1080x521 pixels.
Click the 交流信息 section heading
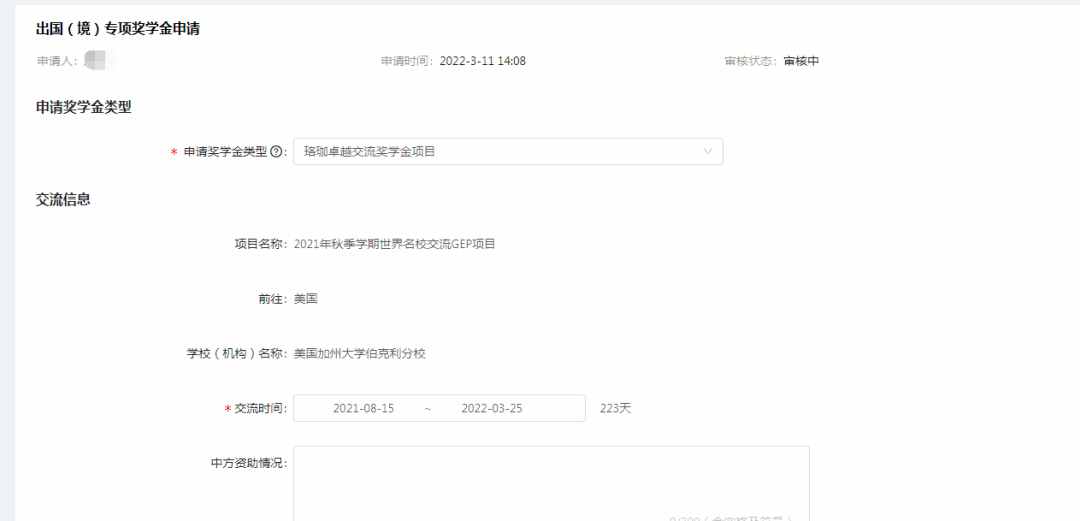[63, 199]
